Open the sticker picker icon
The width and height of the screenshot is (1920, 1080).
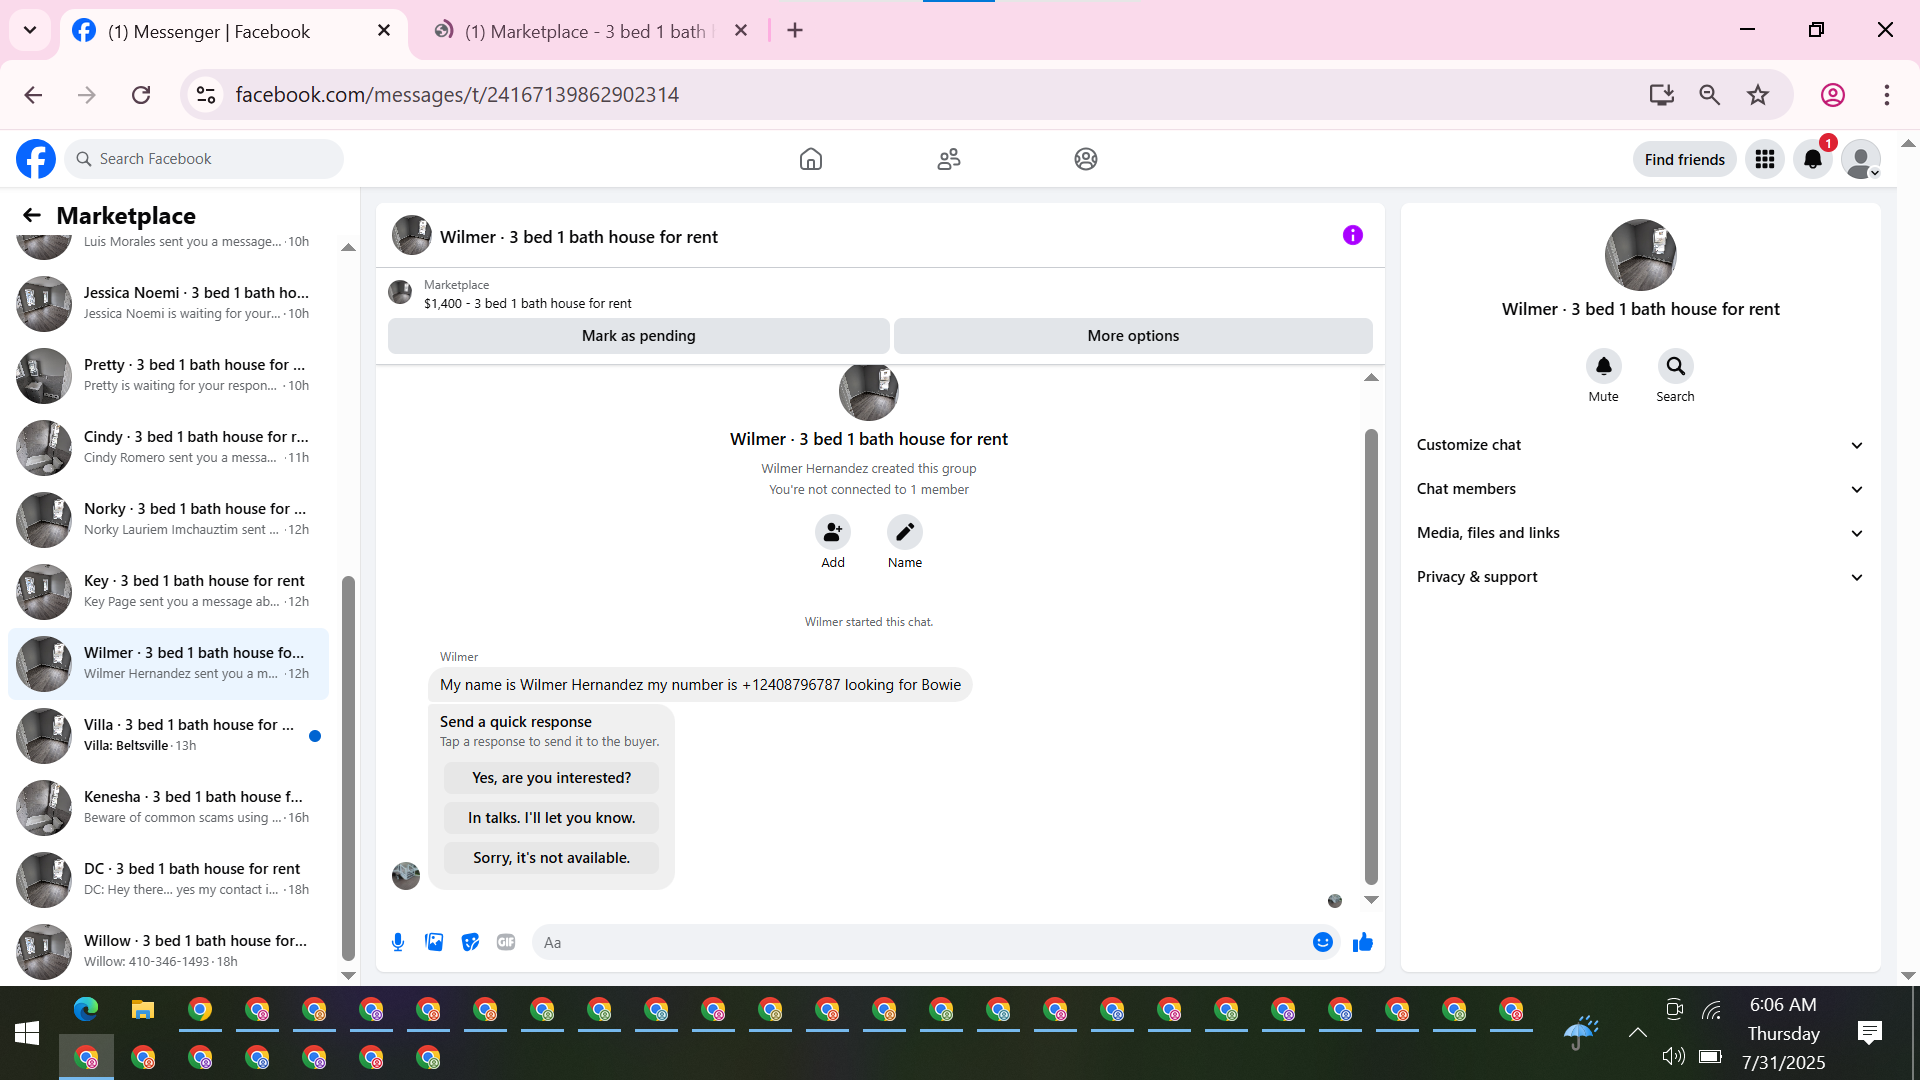coord(470,942)
